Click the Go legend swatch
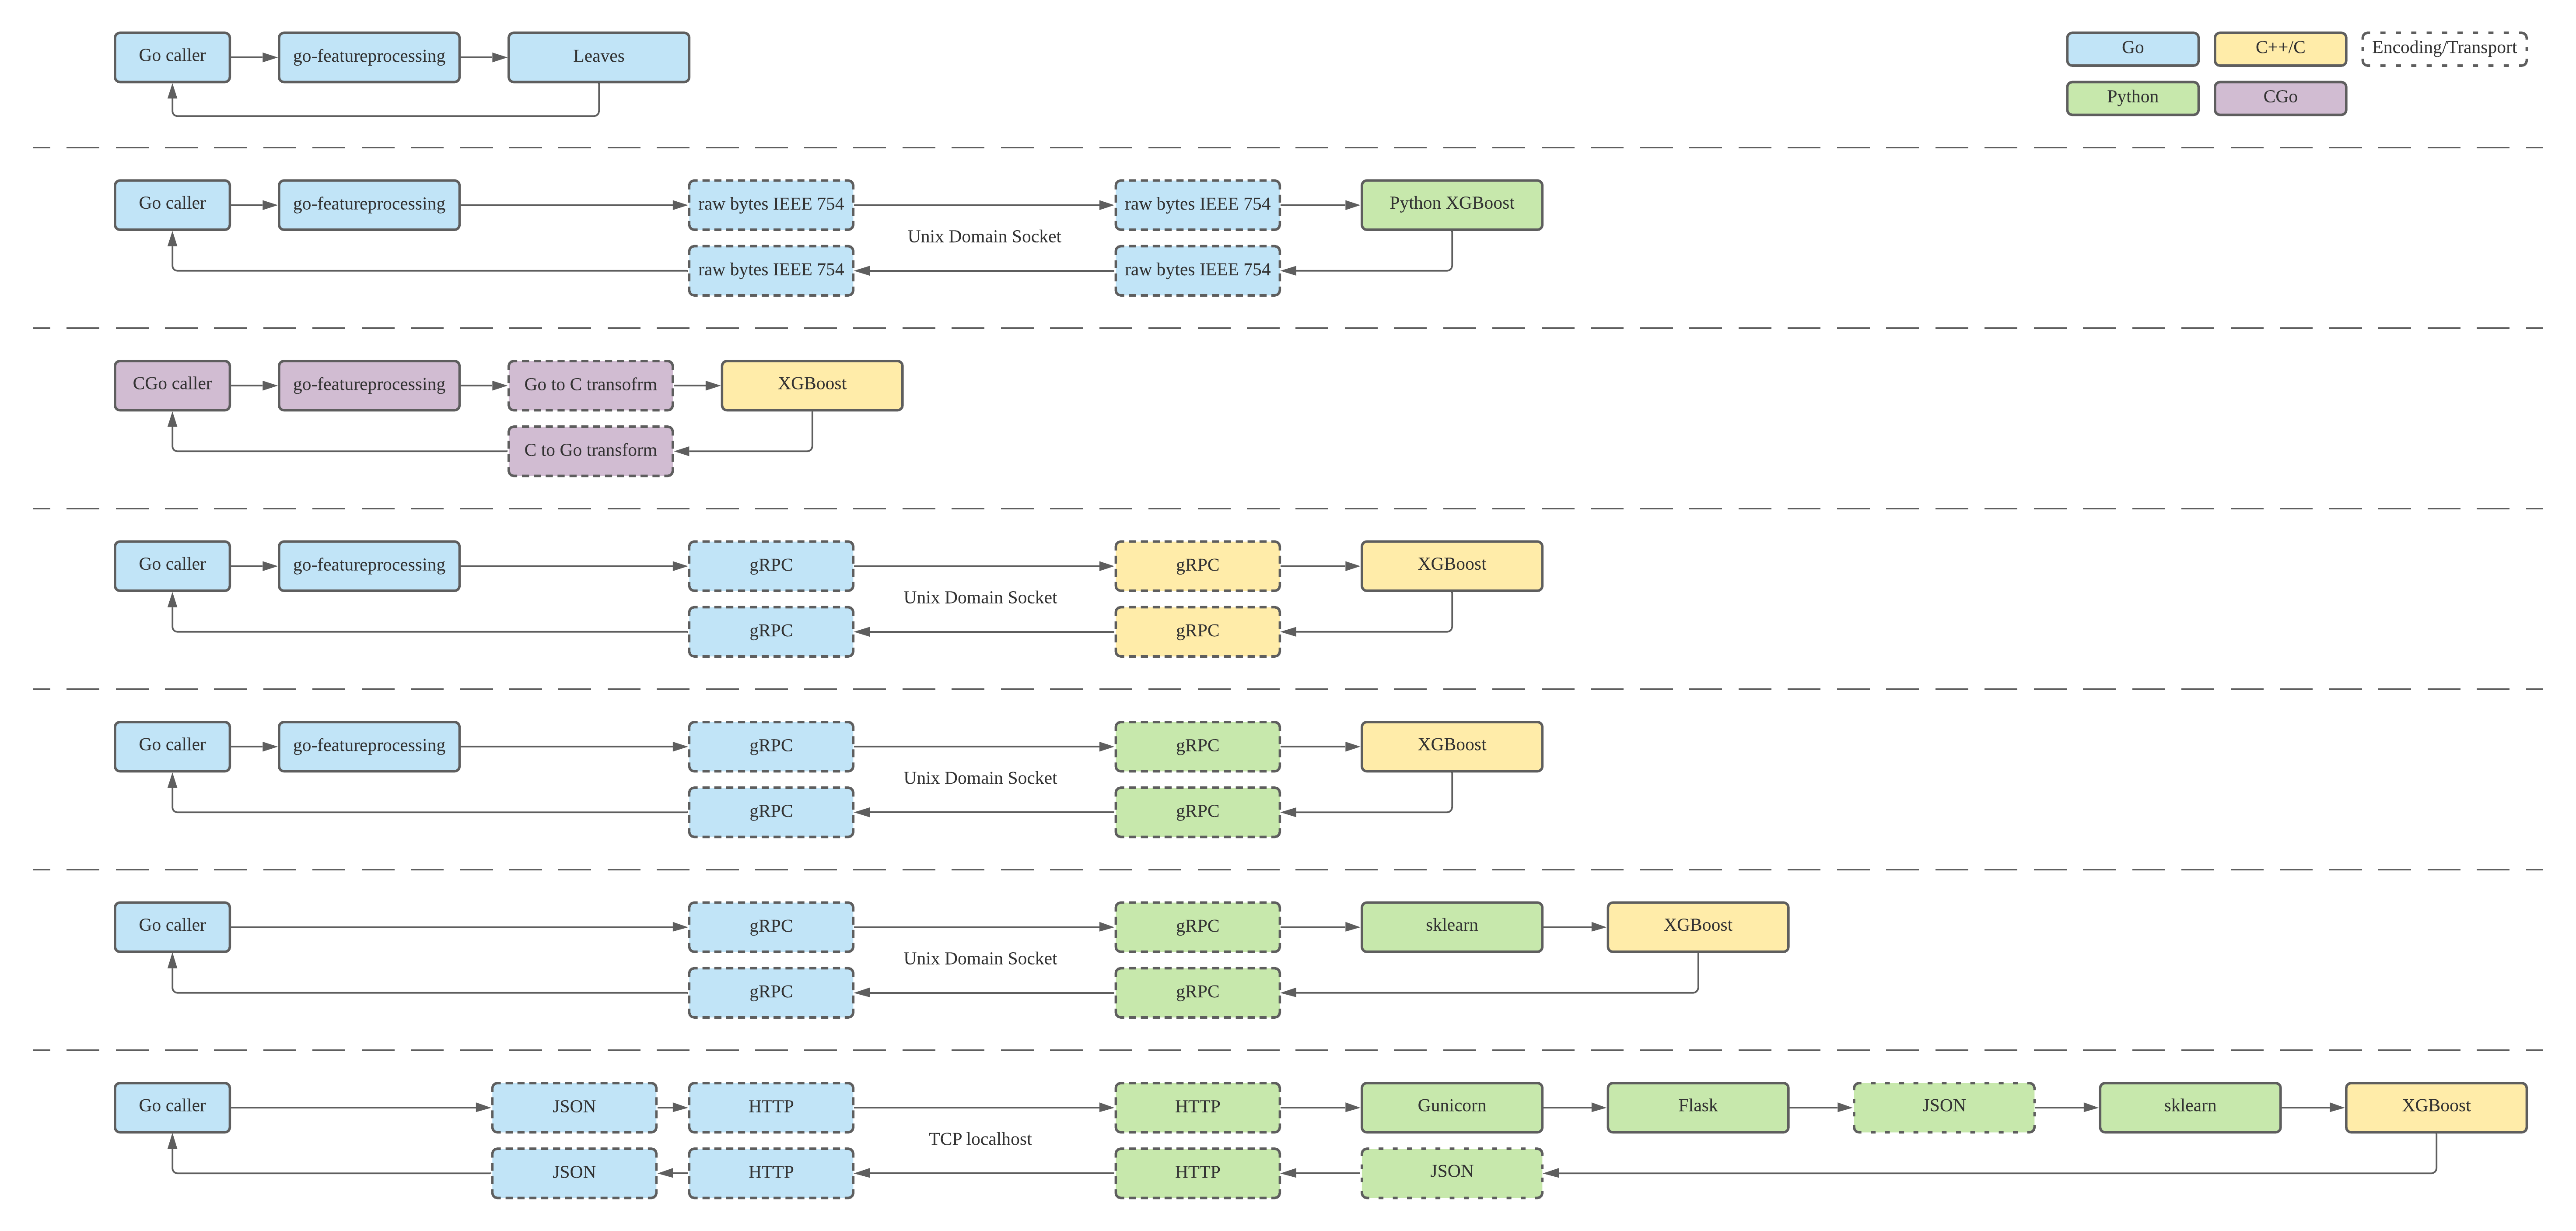 (2132, 48)
